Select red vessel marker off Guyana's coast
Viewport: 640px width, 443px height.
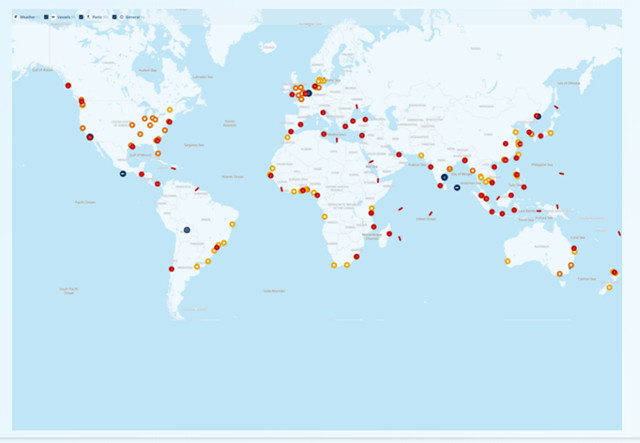[197, 189]
